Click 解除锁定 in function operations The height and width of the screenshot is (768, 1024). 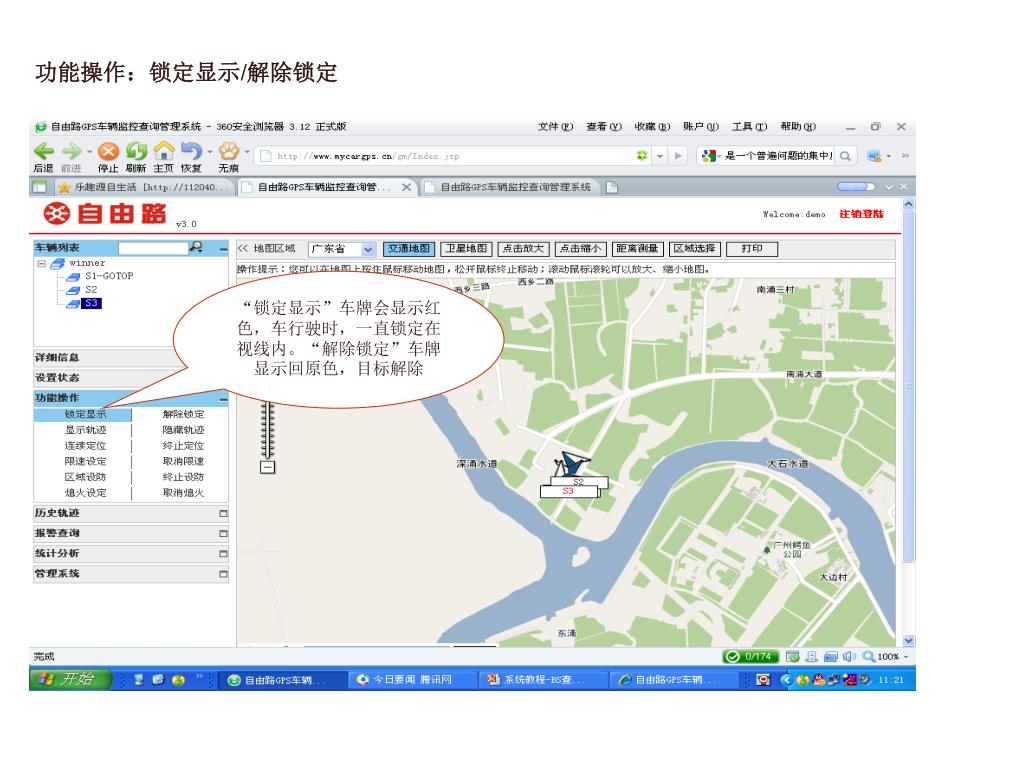click(183, 414)
